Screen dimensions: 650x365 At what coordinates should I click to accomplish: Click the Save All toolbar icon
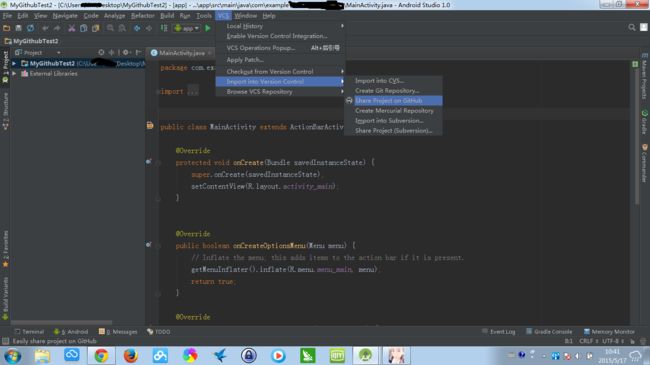pos(18,28)
